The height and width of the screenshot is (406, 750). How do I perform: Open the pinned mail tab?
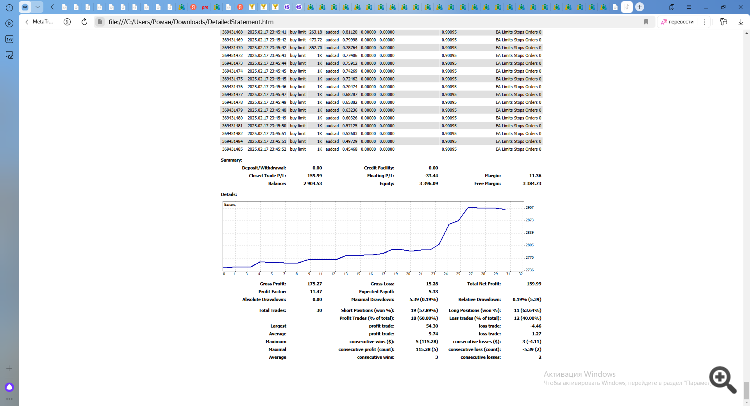25,7
